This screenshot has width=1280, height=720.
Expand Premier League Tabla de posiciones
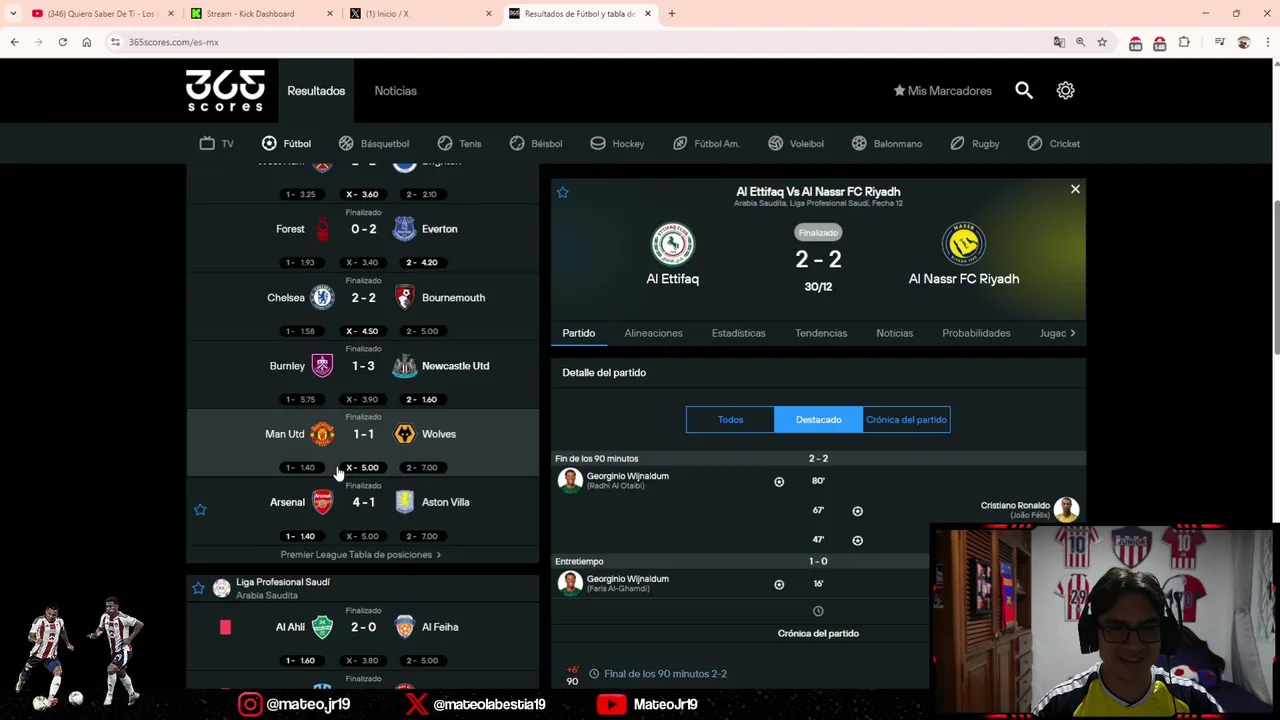point(361,555)
